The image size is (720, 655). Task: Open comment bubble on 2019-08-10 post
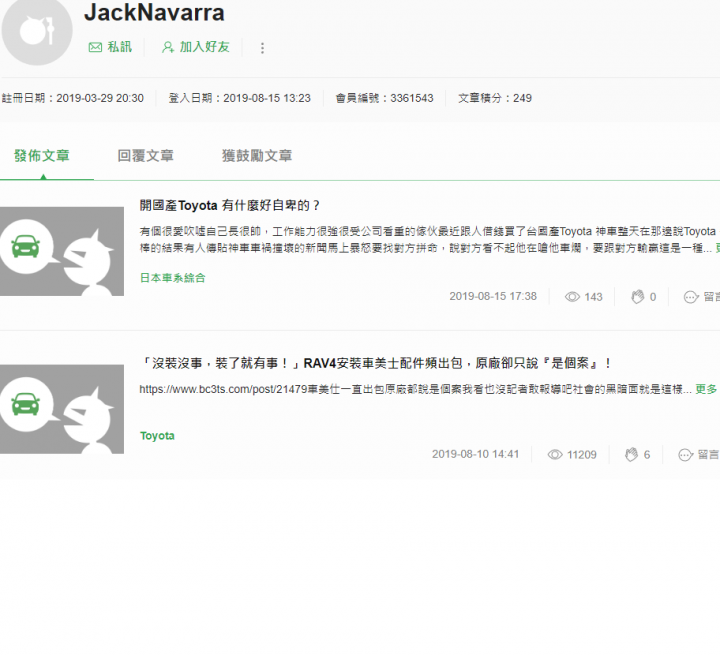[x=686, y=455]
